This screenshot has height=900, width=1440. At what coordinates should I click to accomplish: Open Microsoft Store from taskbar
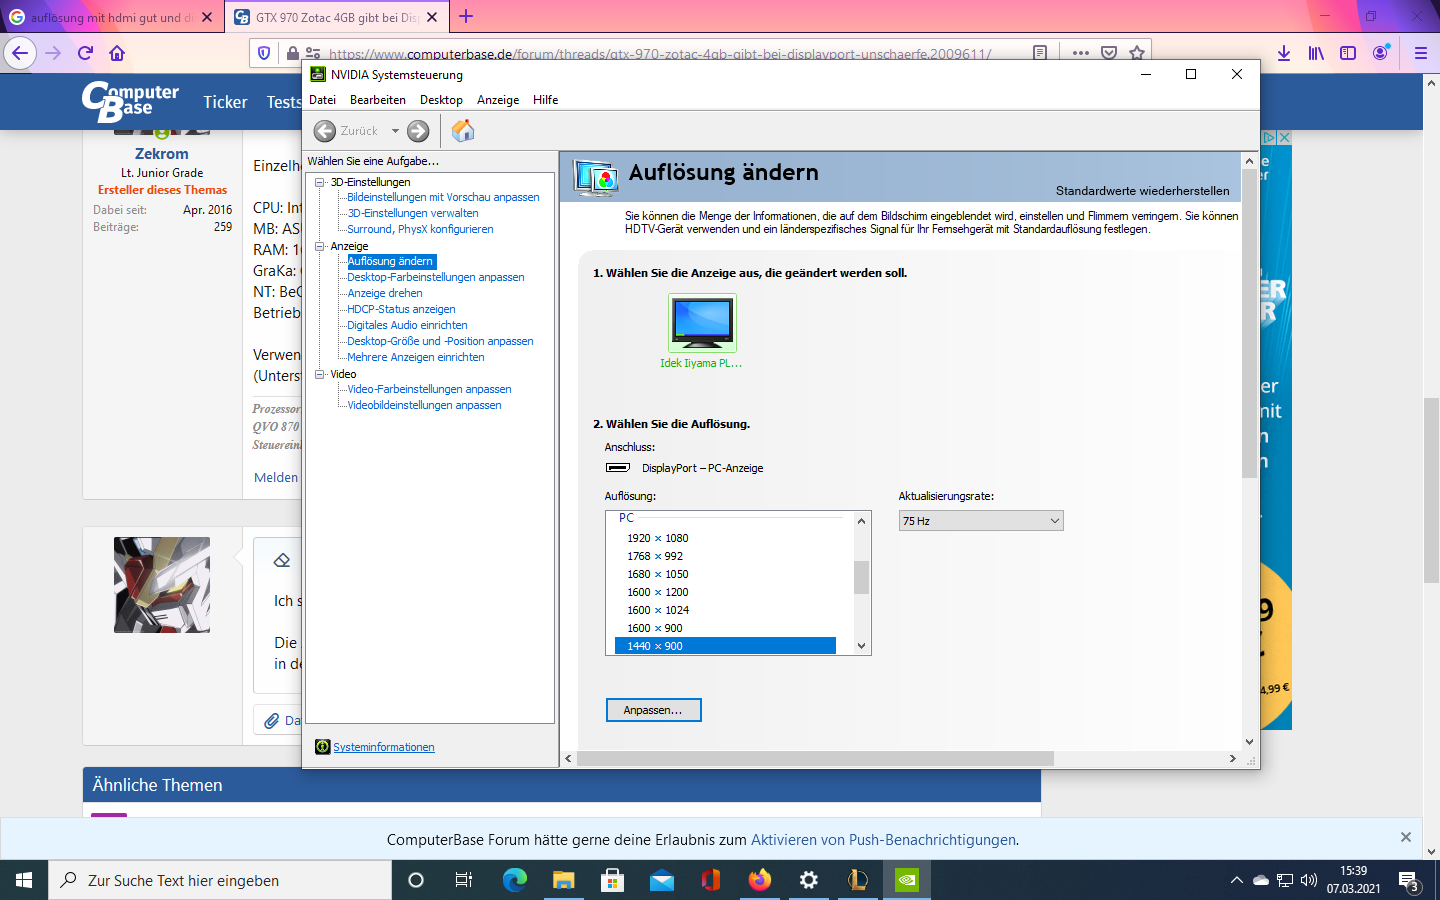tap(613, 880)
